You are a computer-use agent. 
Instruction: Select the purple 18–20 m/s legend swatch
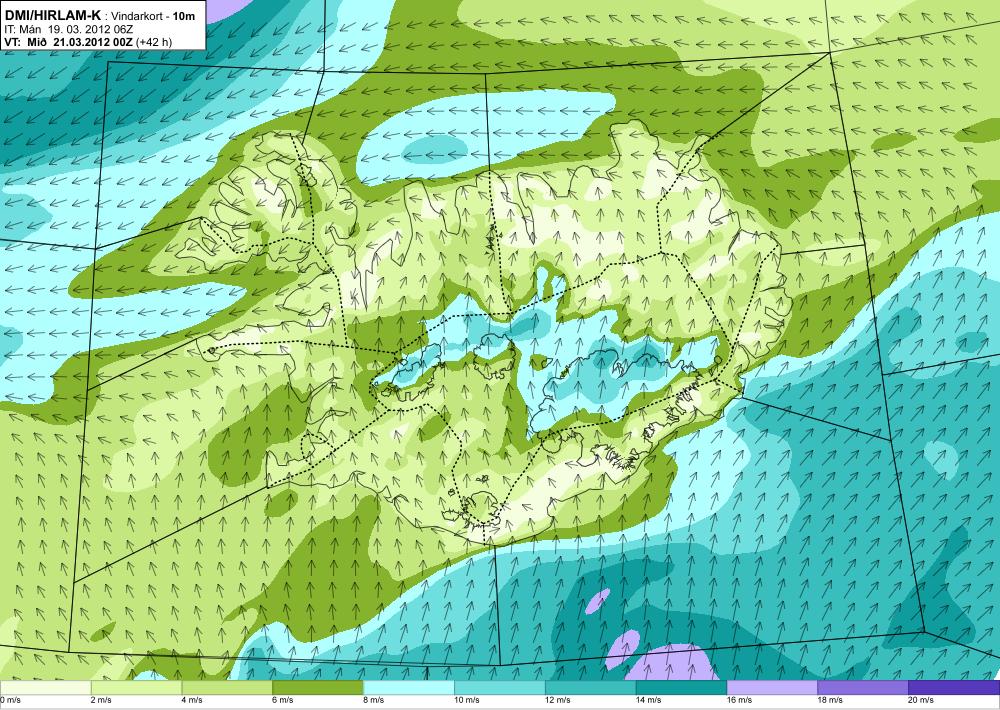(863, 688)
